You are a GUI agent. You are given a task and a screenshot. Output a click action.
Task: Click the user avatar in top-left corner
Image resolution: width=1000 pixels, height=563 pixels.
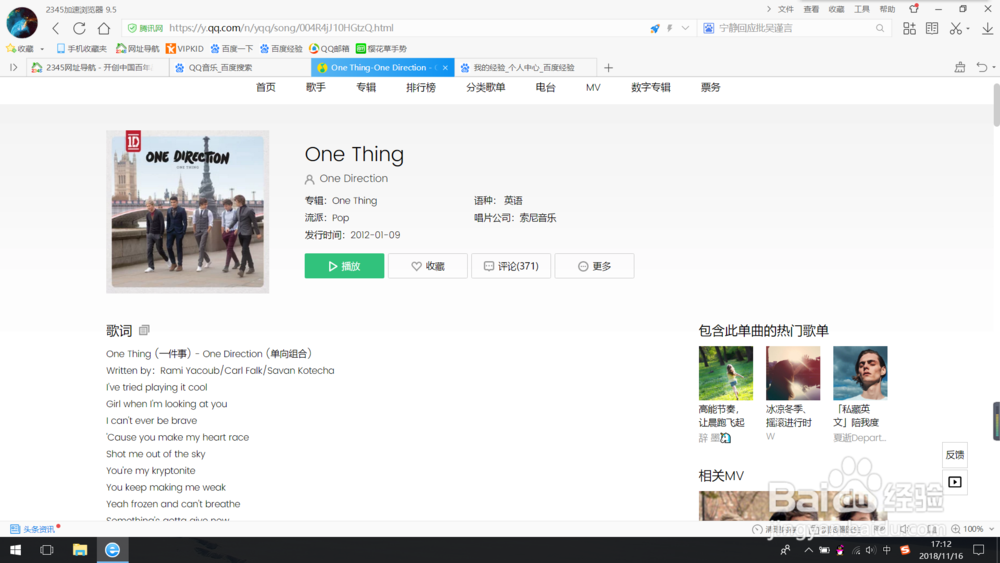[x=22, y=22]
